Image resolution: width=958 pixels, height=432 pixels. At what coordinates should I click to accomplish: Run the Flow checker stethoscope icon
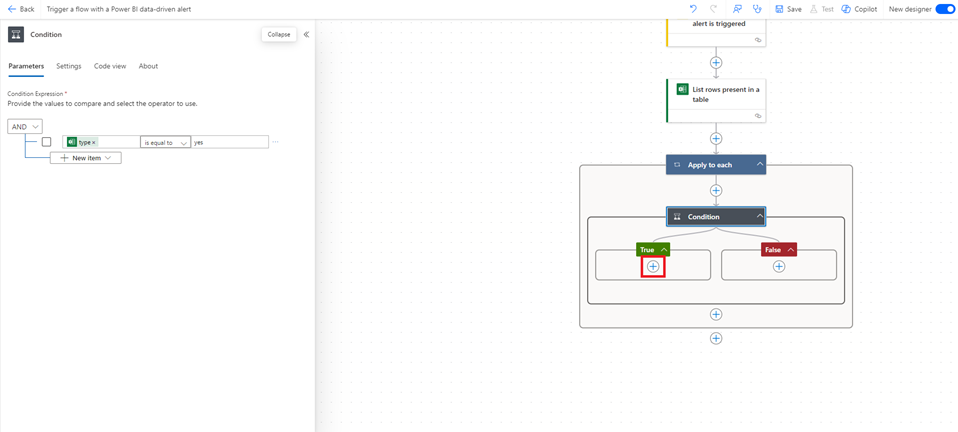757,9
